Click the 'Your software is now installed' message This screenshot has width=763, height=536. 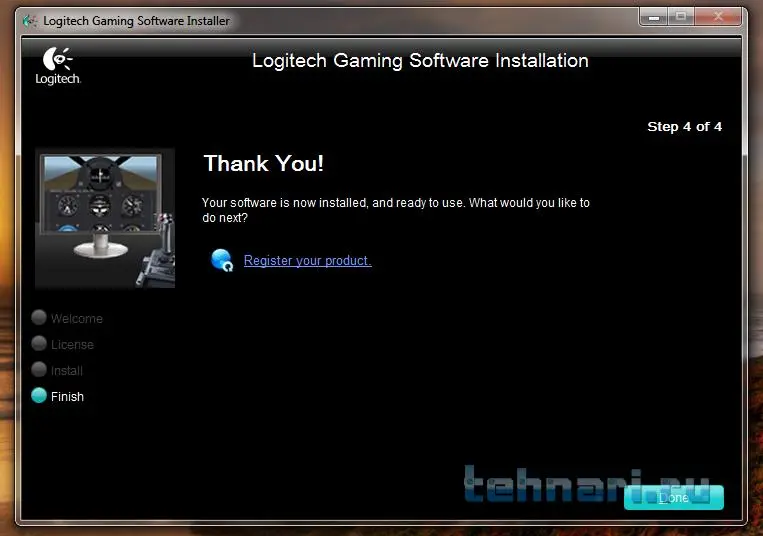[396, 210]
